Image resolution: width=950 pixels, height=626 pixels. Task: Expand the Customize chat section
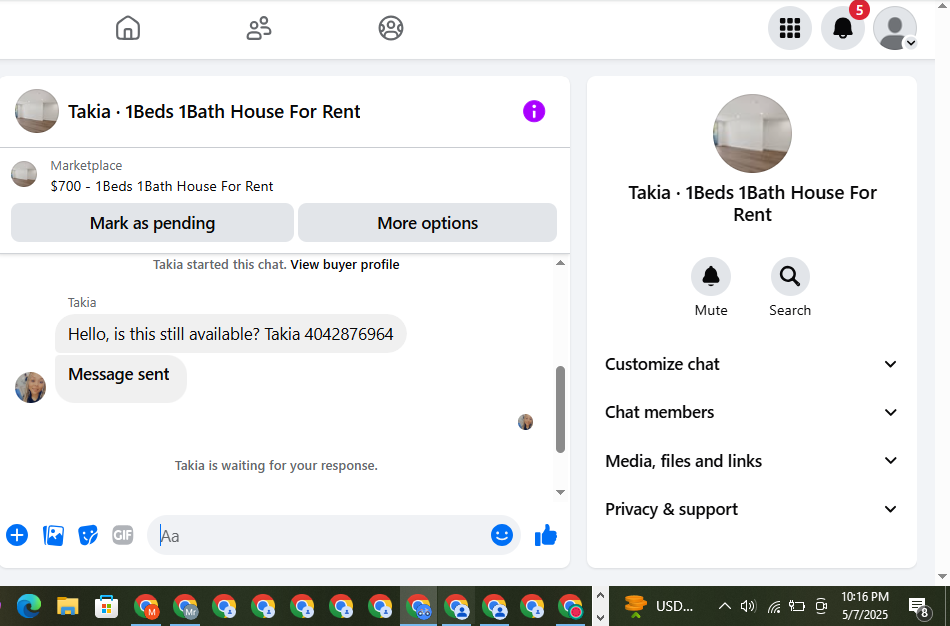751,364
